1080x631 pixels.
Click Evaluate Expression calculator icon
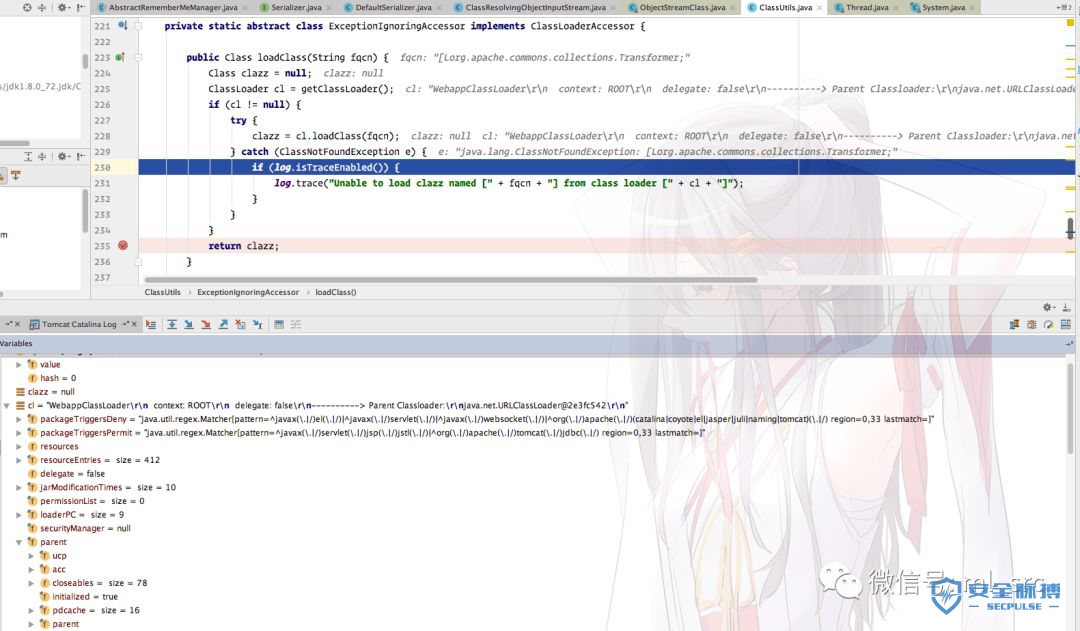click(x=279, y=324)
